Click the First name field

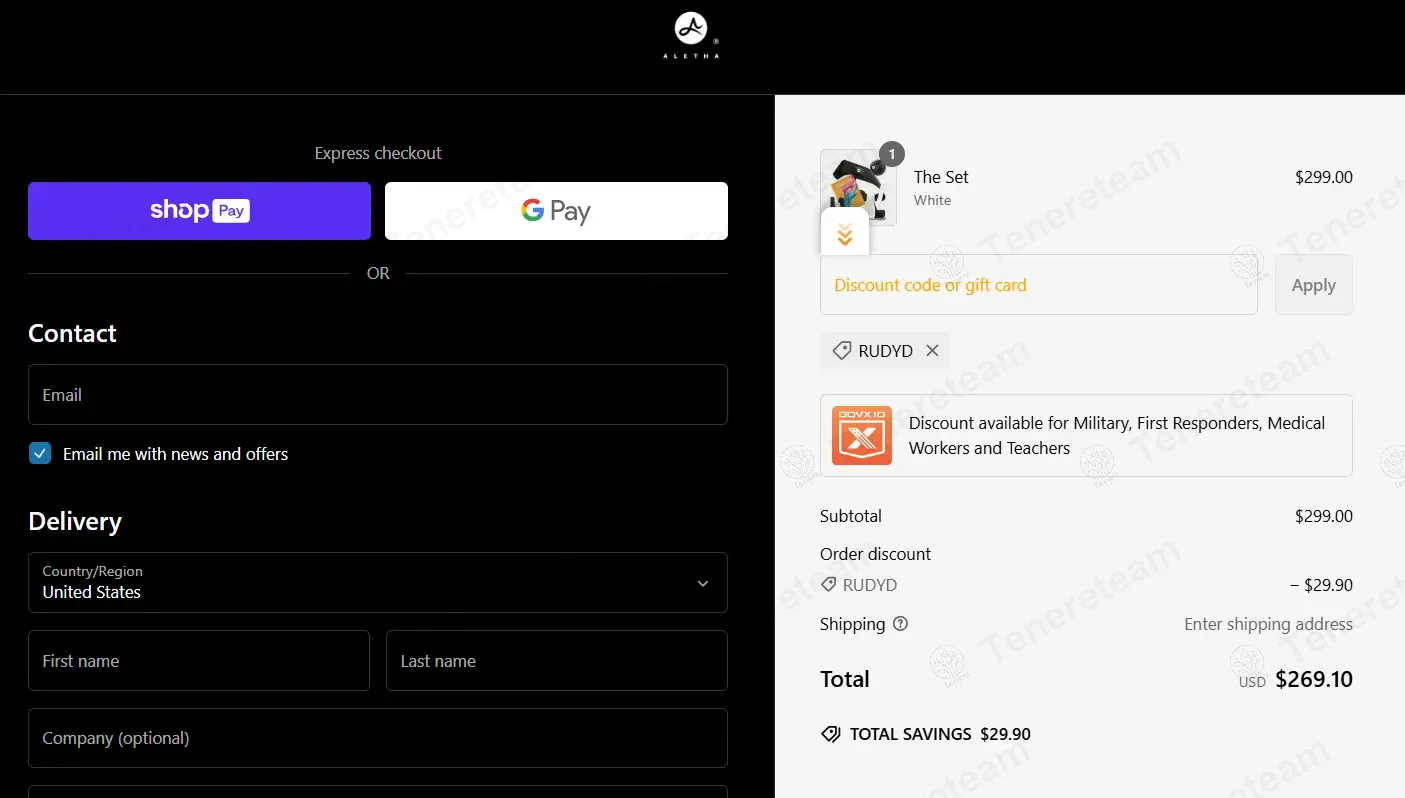pos(199,661)
